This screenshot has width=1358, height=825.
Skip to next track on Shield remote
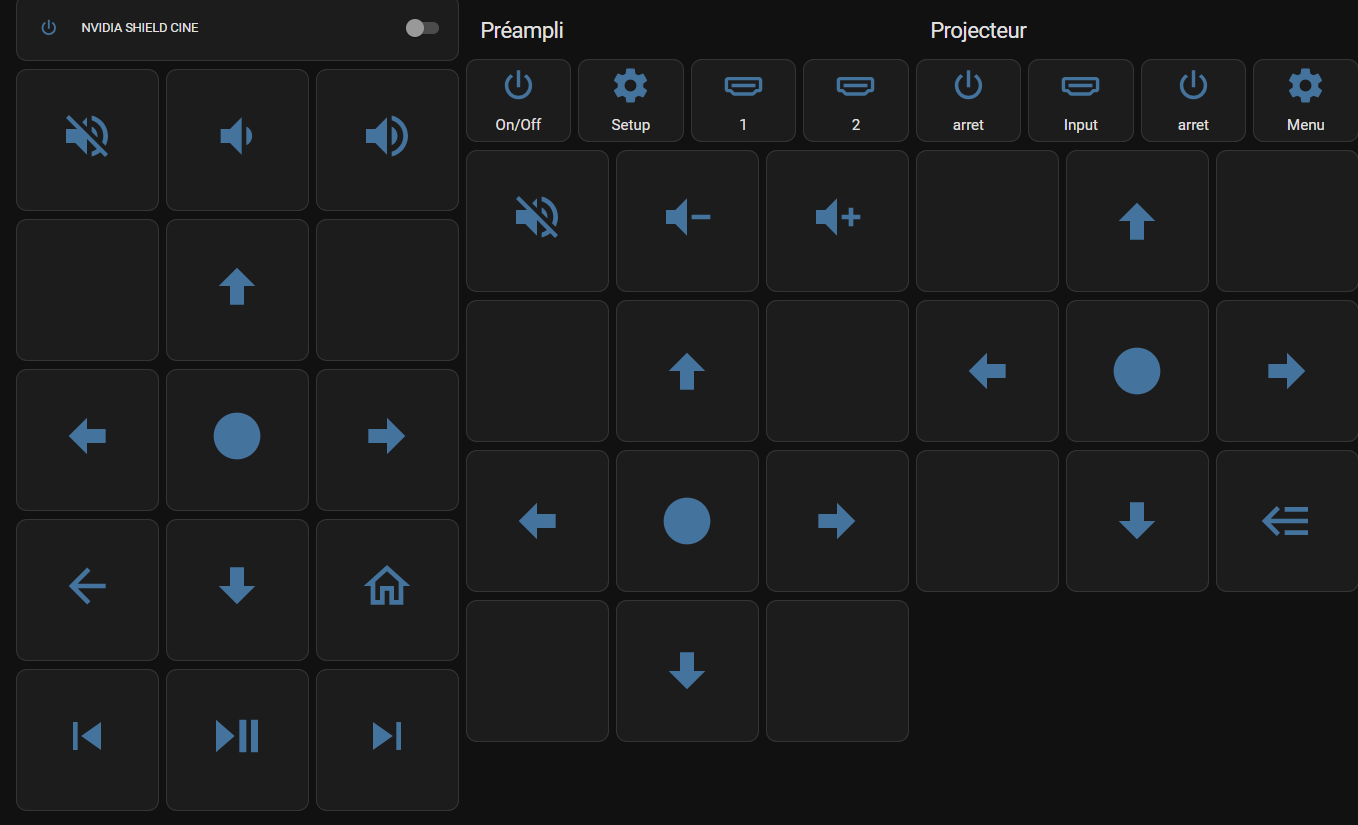point(387,737)
